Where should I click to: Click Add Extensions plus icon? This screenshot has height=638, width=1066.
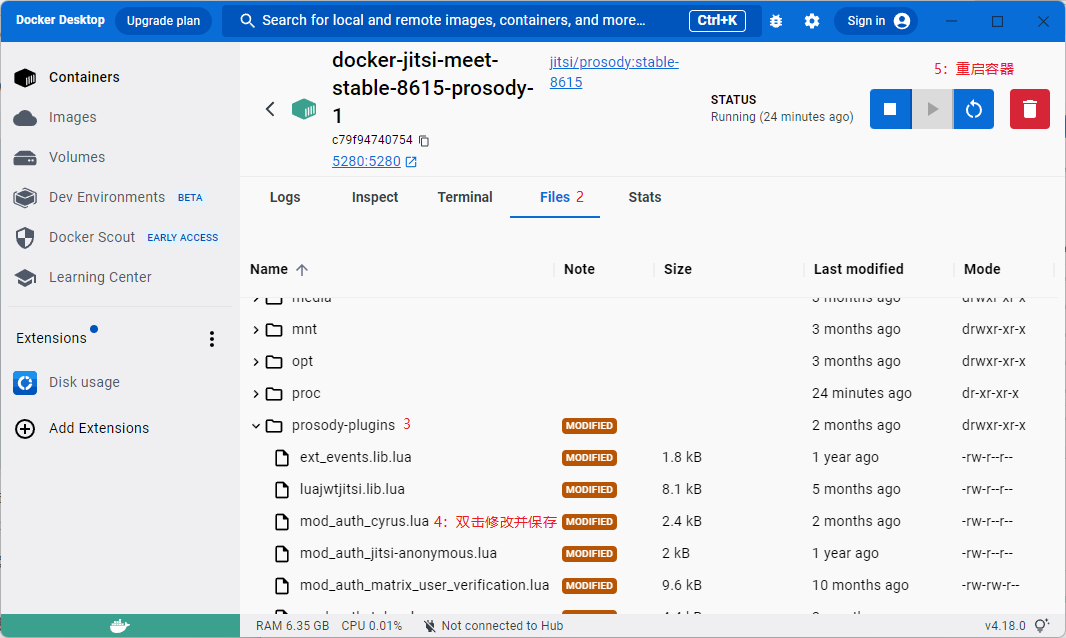click(25, 429)
